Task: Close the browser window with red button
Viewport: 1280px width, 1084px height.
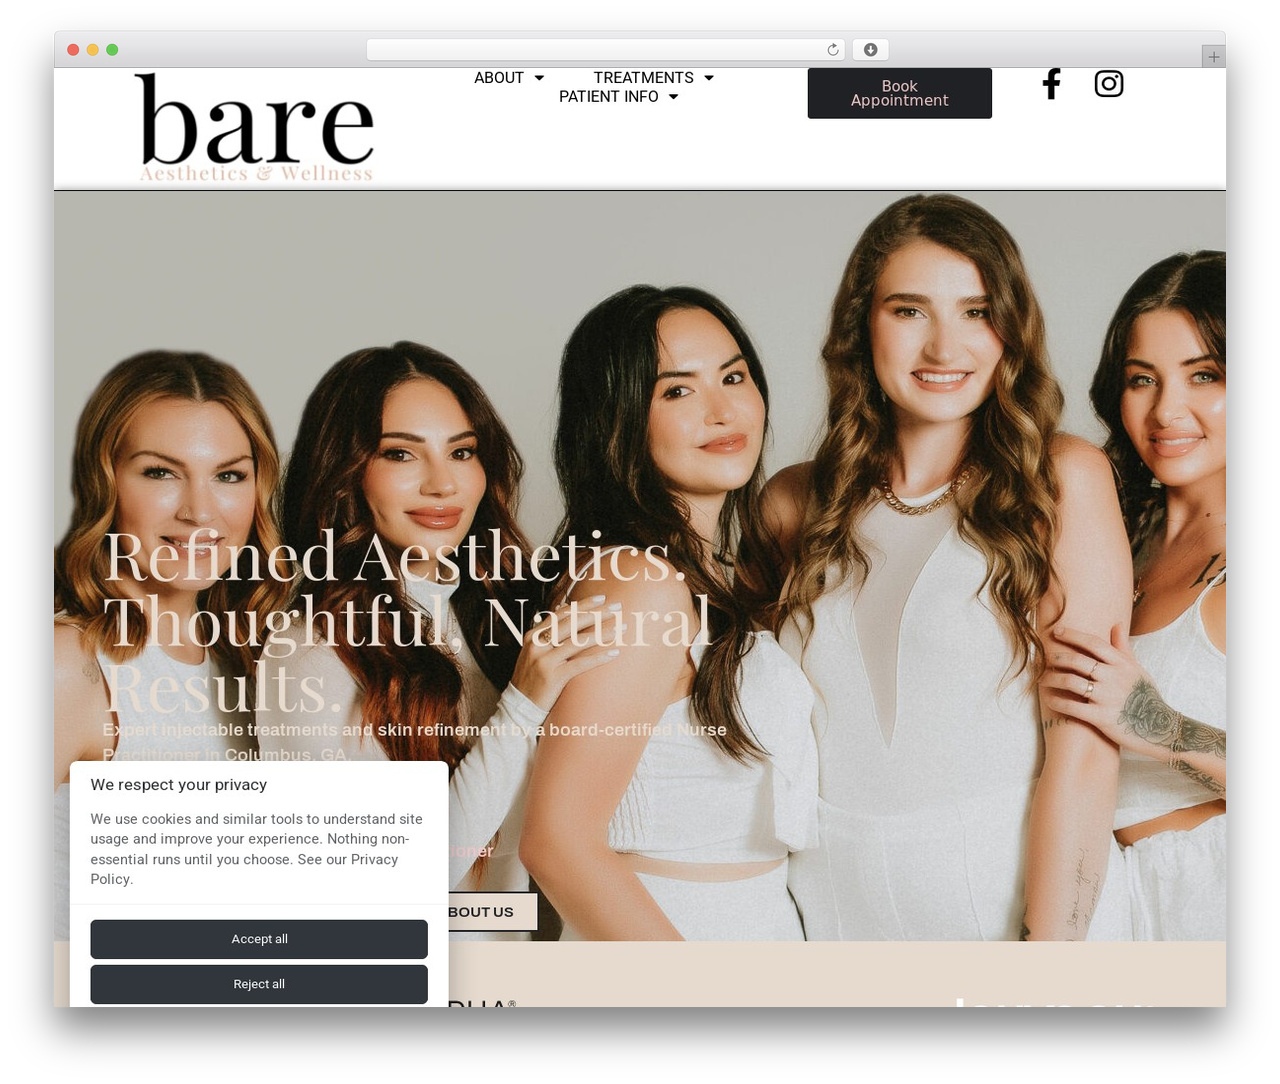Action: point(73,50)
